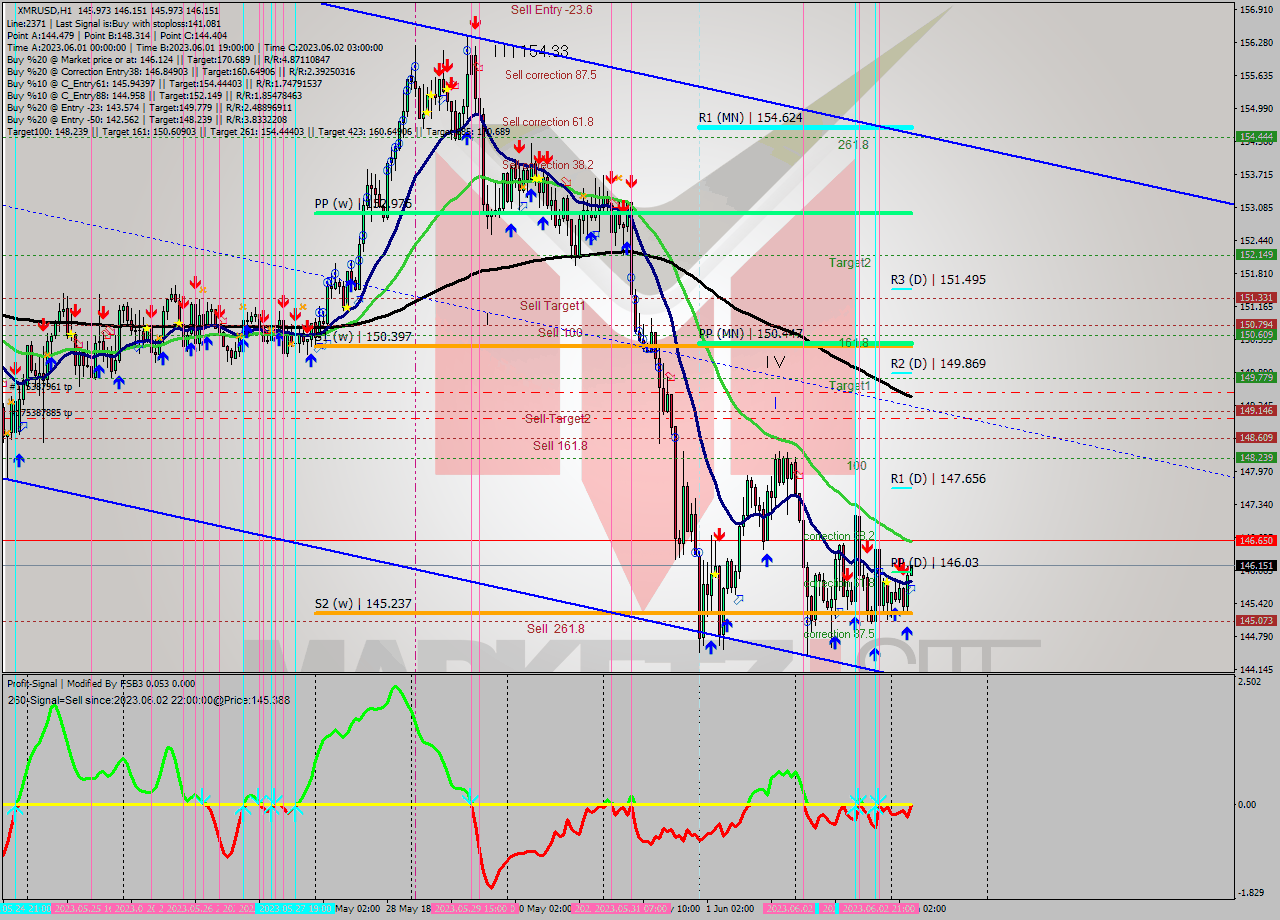Select the Sell Entry -23.6 text
The image size is (1280, 920).
[551, 10]
